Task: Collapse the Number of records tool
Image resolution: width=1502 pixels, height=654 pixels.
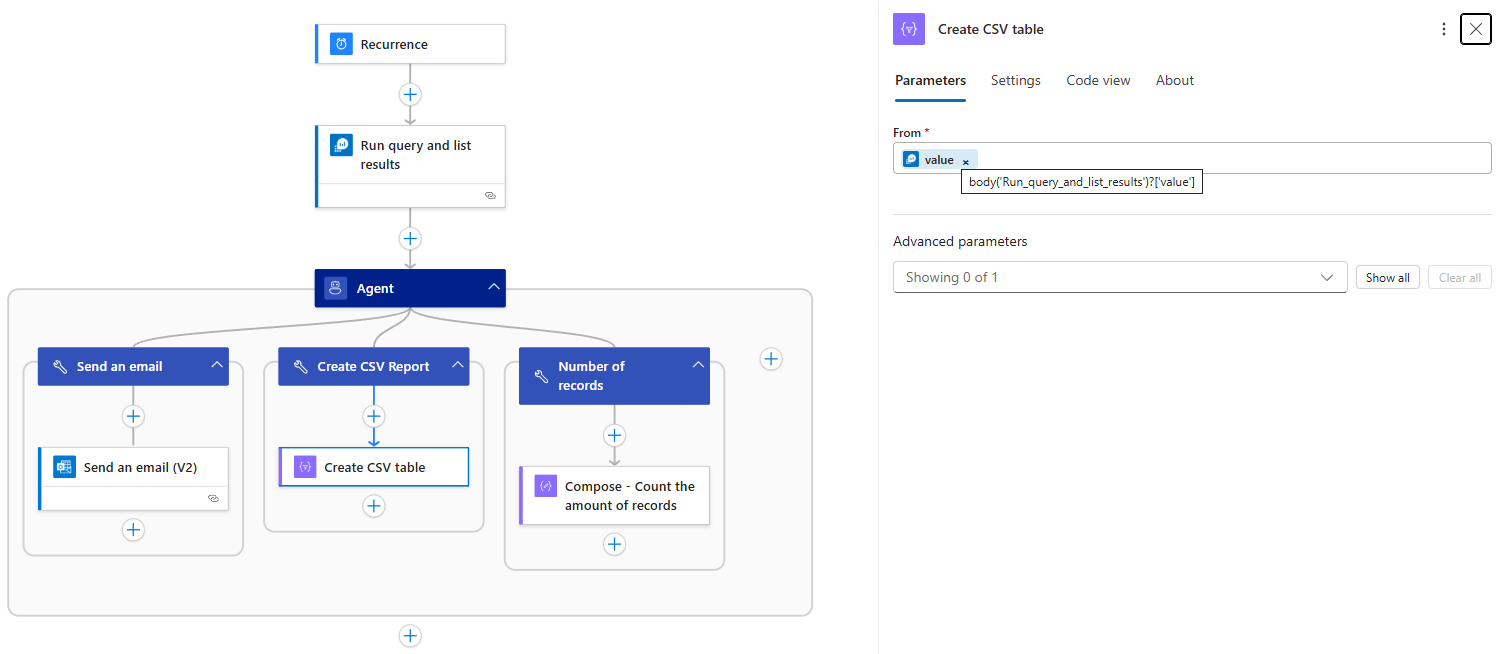Action: tap(698, 366)
